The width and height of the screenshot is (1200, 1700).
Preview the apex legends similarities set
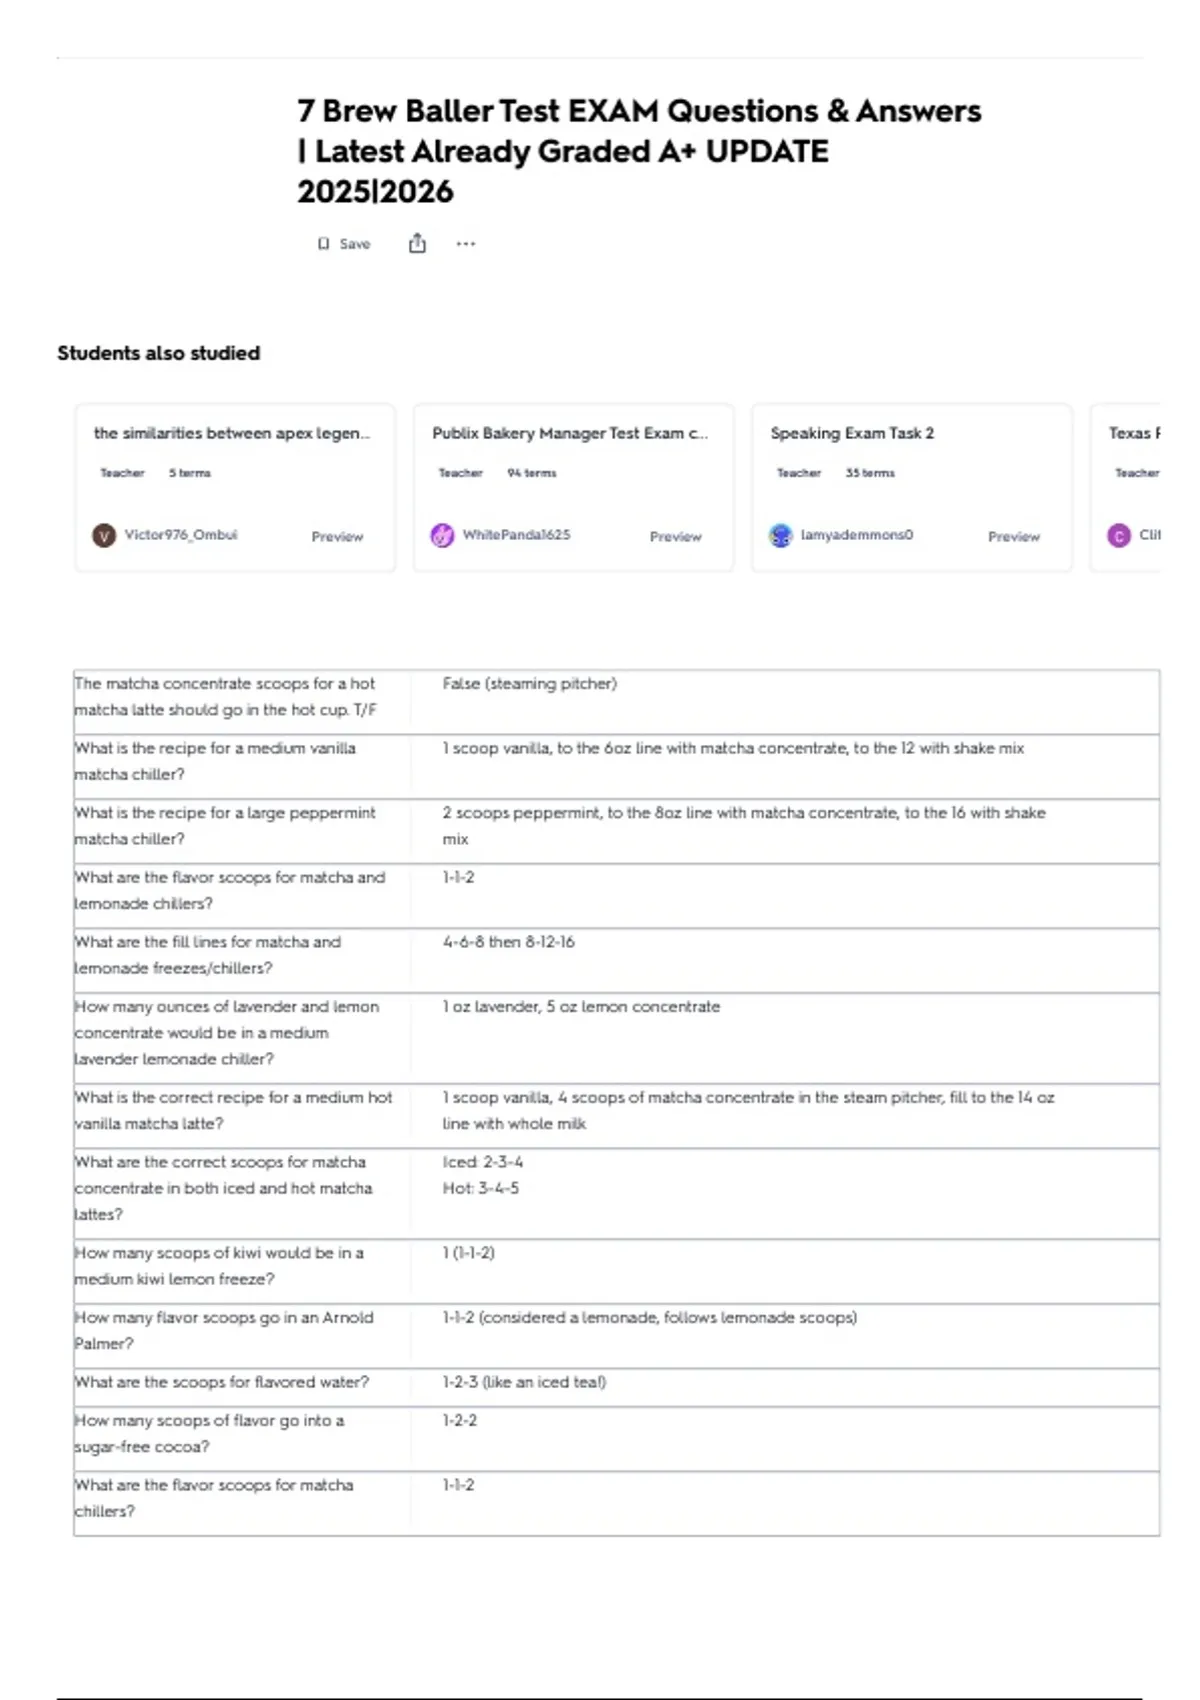click(337, 537)
